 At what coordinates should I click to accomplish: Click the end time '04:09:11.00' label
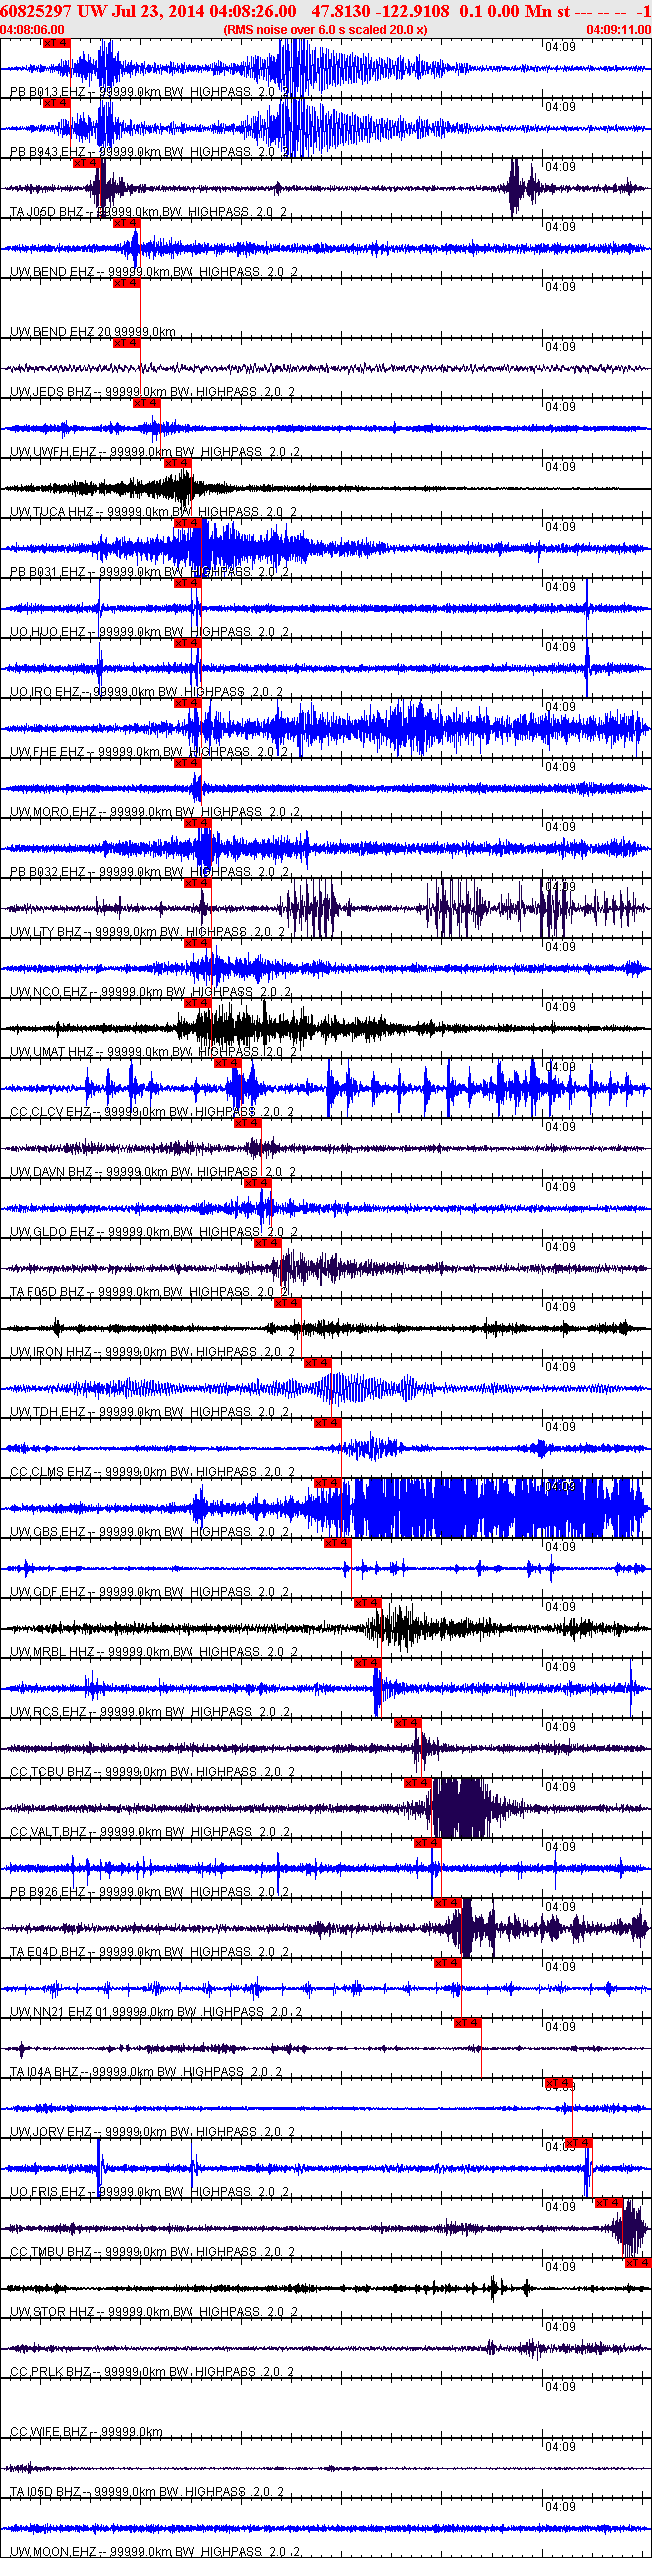pos(618,30)
